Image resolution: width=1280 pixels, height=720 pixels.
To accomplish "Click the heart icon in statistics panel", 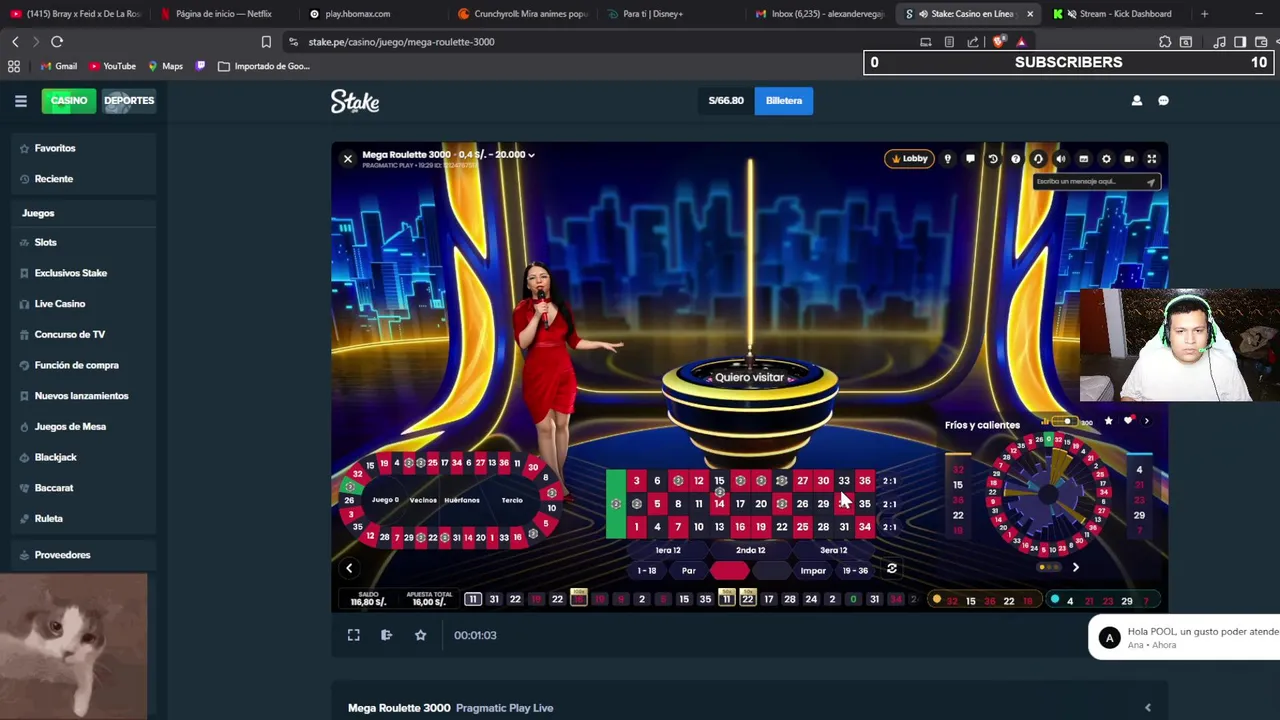I will [x=1128, y=421].
